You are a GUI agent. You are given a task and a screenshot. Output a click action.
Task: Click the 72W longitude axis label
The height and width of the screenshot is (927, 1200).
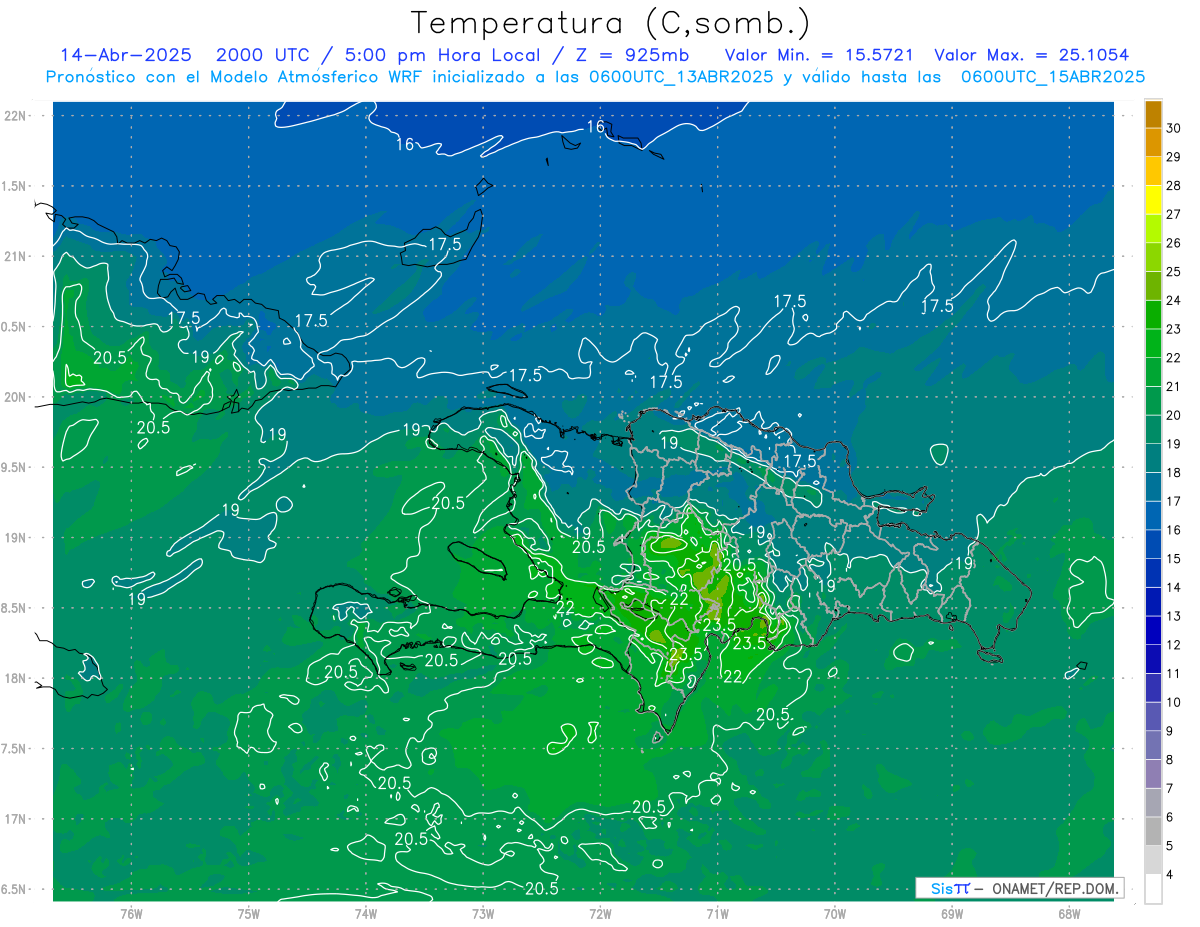[x=600, y=914]
